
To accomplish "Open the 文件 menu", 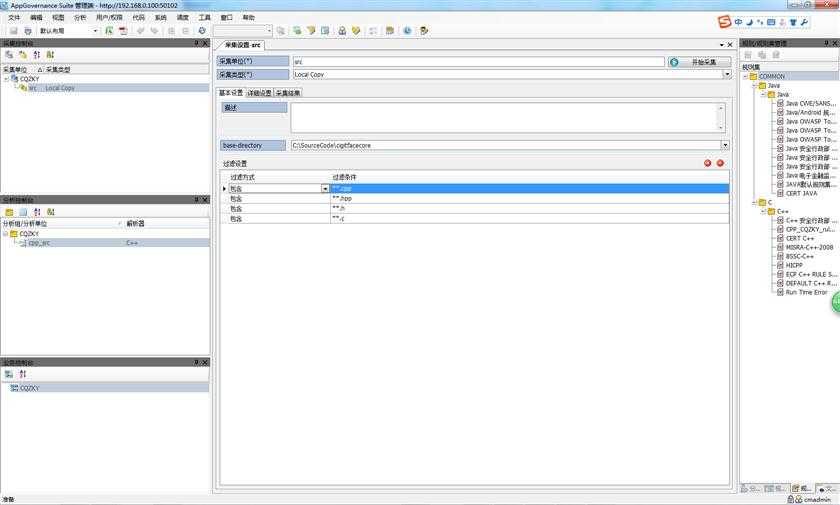I will point(14,18).
